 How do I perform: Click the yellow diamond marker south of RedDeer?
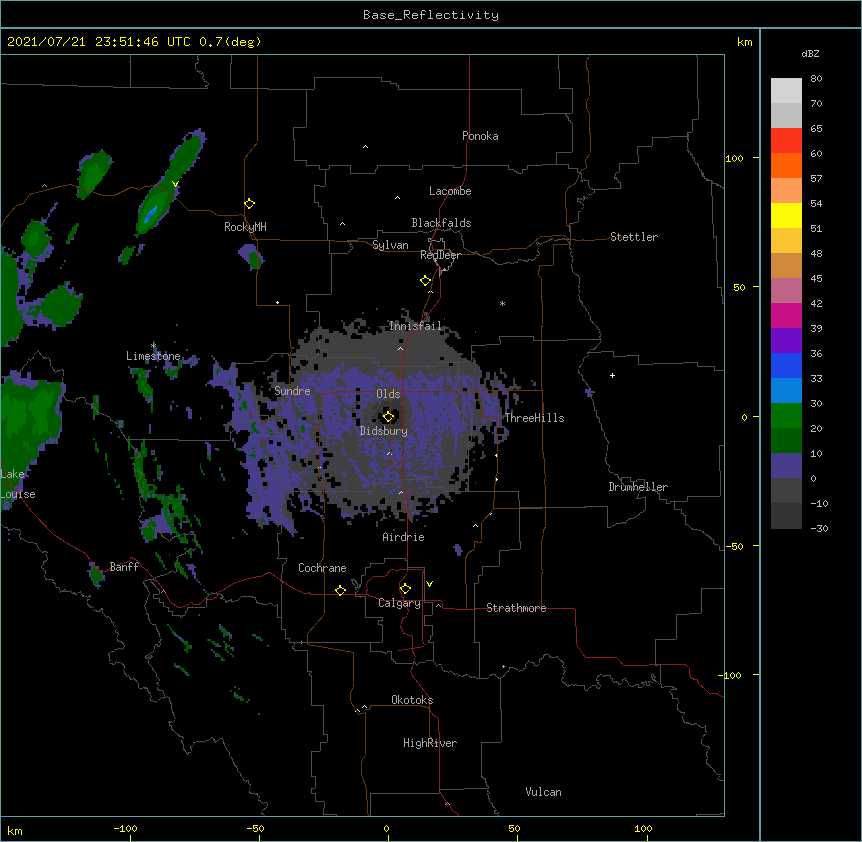[x=426, y=281]
